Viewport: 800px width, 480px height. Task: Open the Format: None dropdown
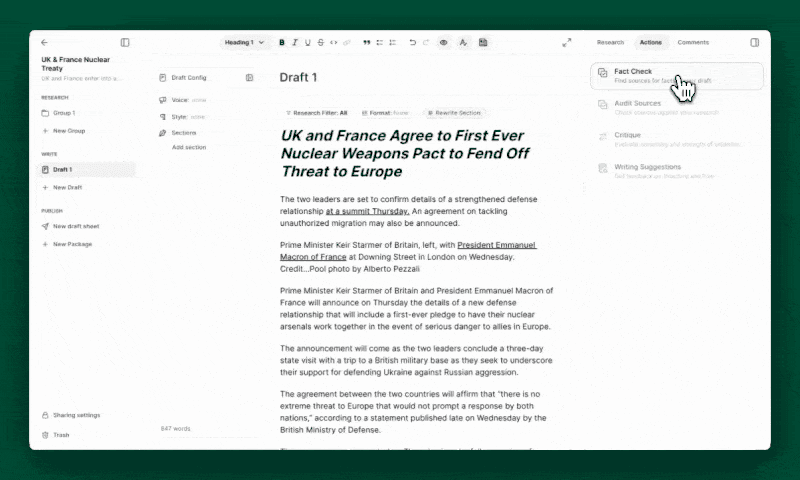pyautogui.click(x=385, y=113)
